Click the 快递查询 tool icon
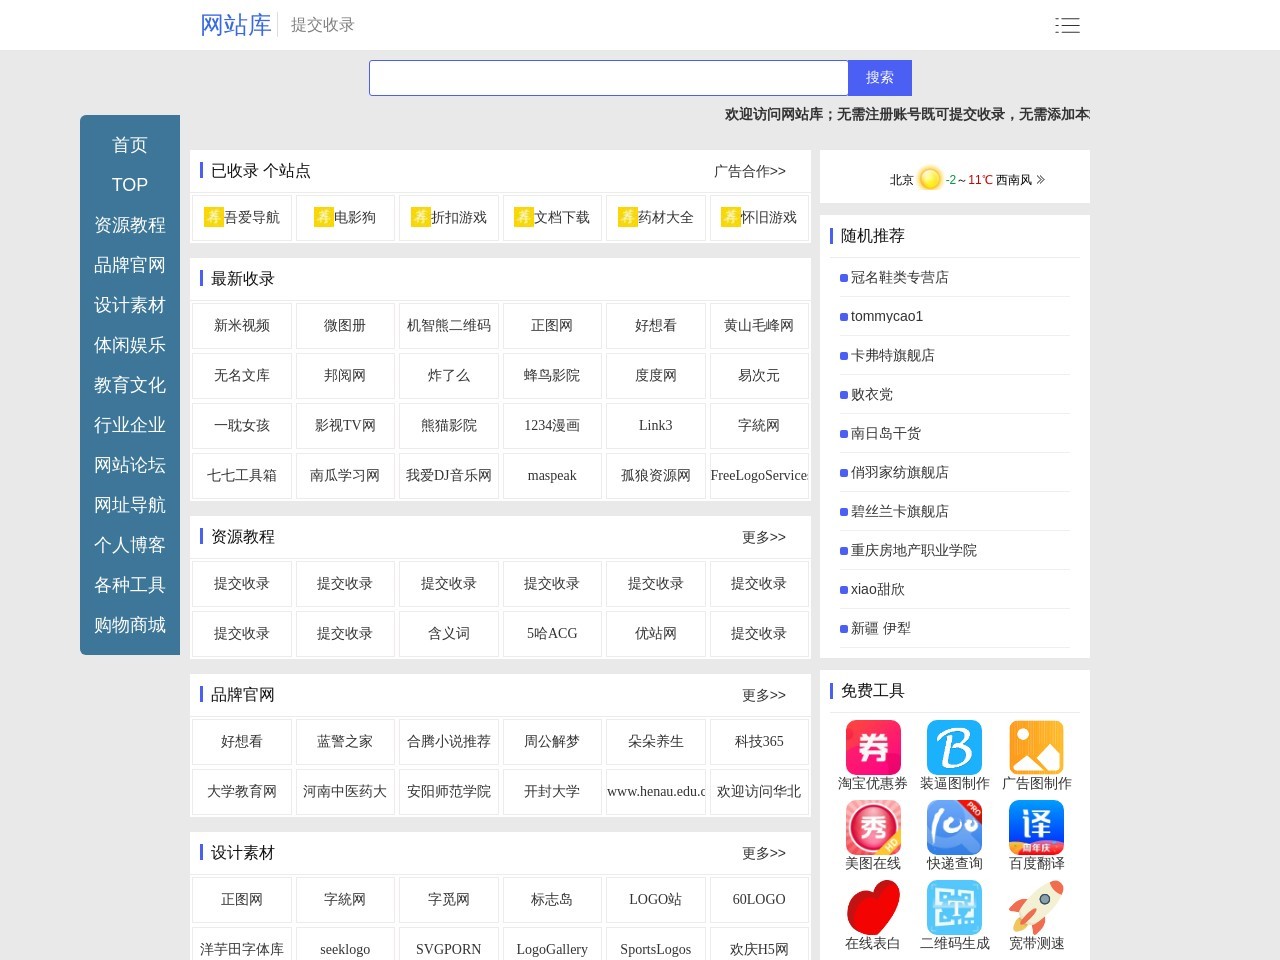 pos(954,827)
